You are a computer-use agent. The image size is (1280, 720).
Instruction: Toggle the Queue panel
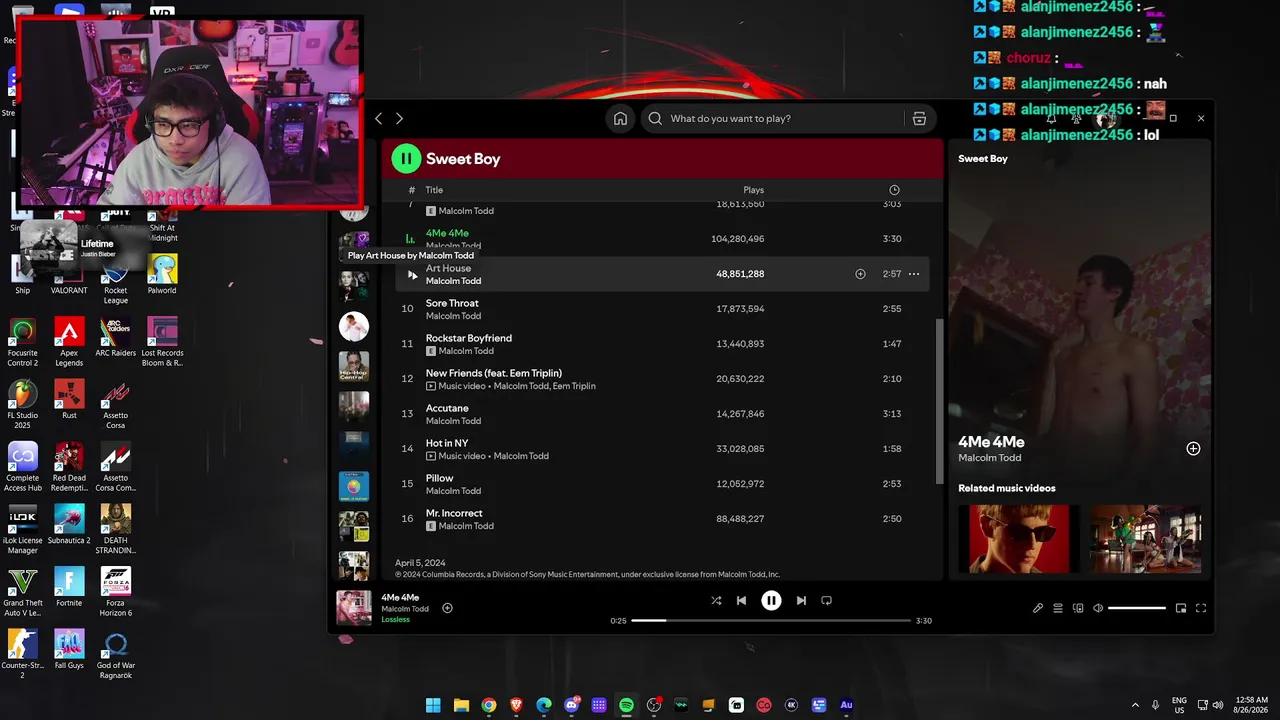(x=1058, y=608)
